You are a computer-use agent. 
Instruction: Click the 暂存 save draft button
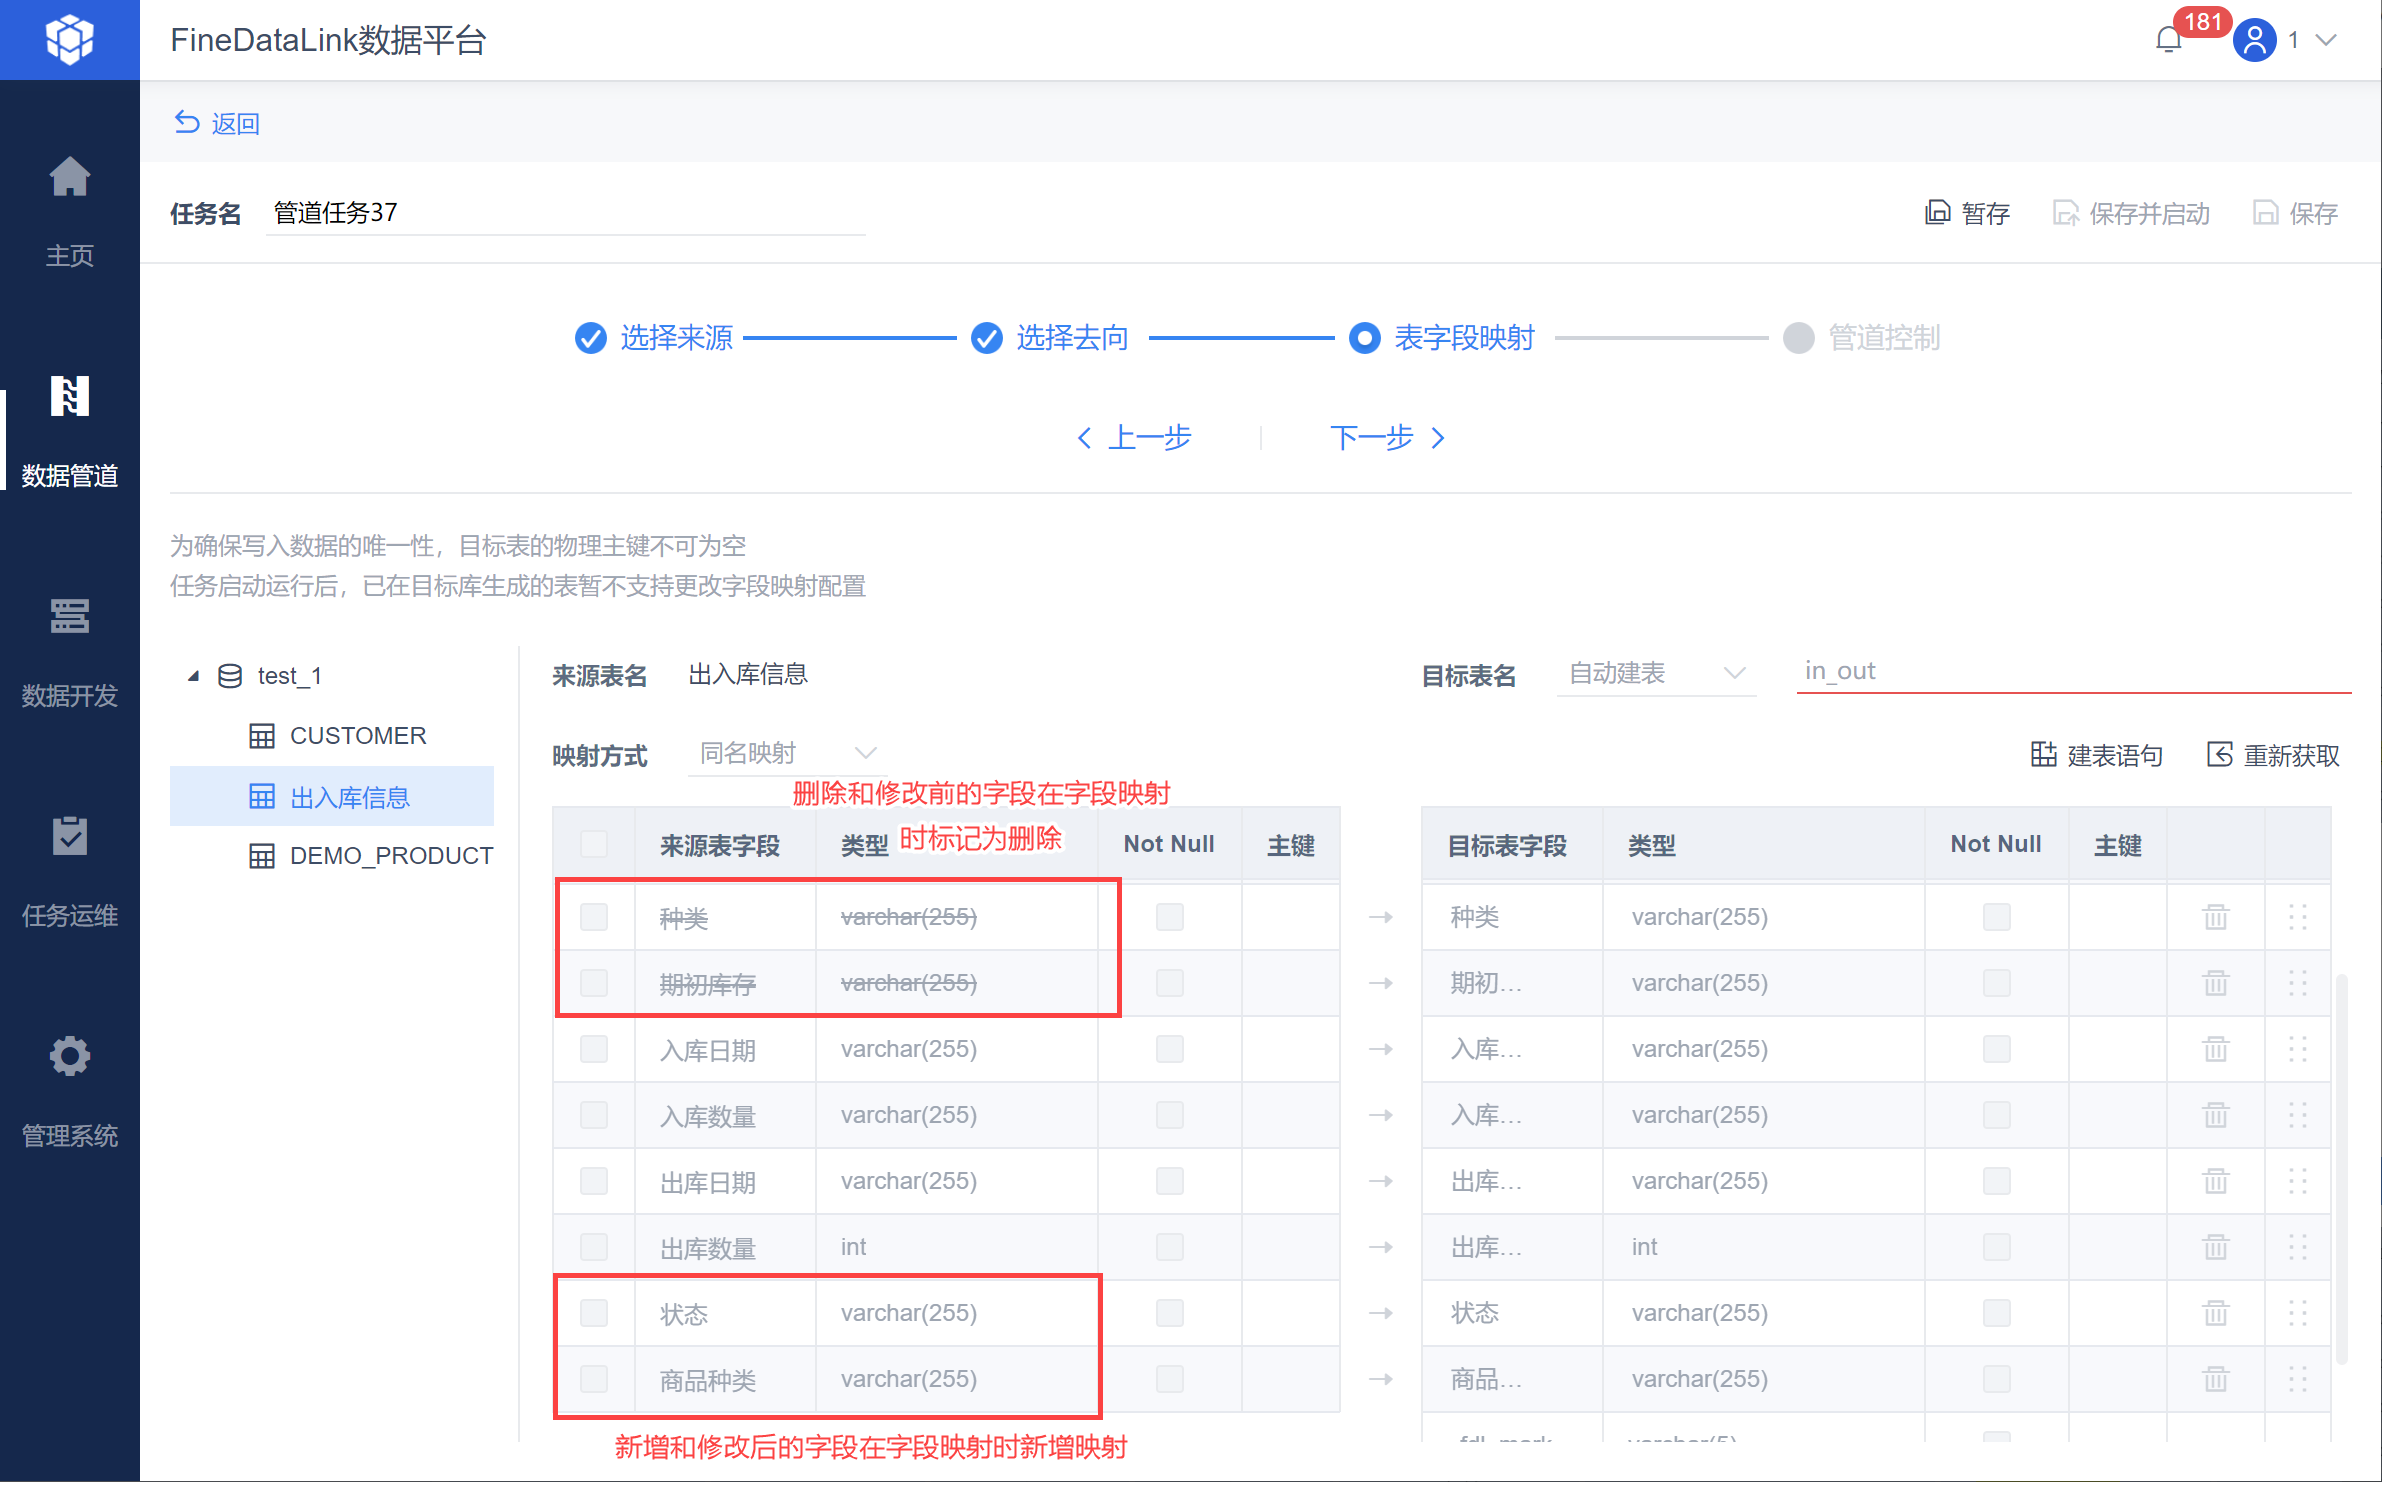[x=1967, y=213]
